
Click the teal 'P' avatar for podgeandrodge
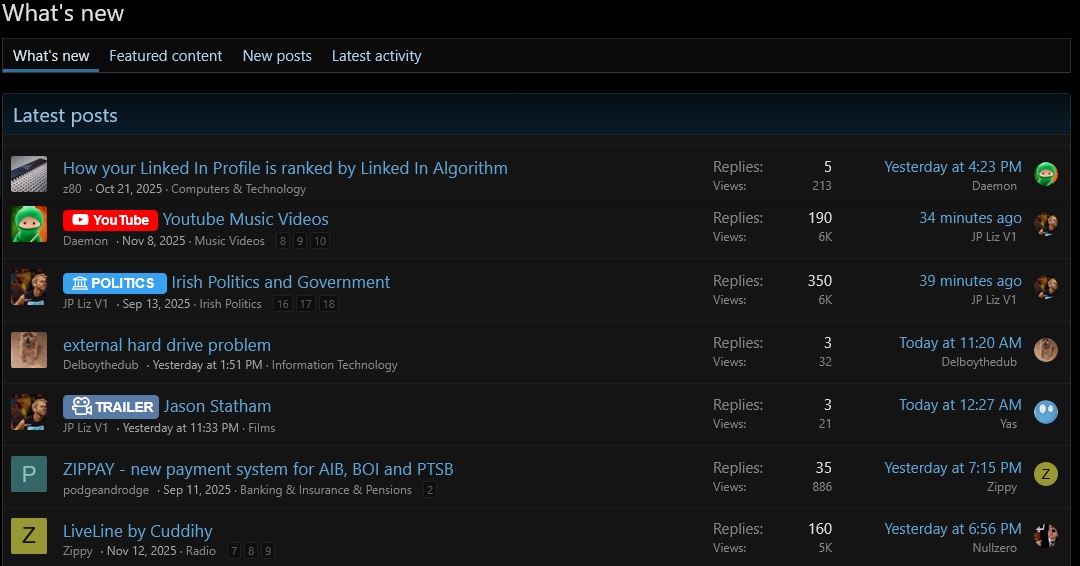[29, 474]
